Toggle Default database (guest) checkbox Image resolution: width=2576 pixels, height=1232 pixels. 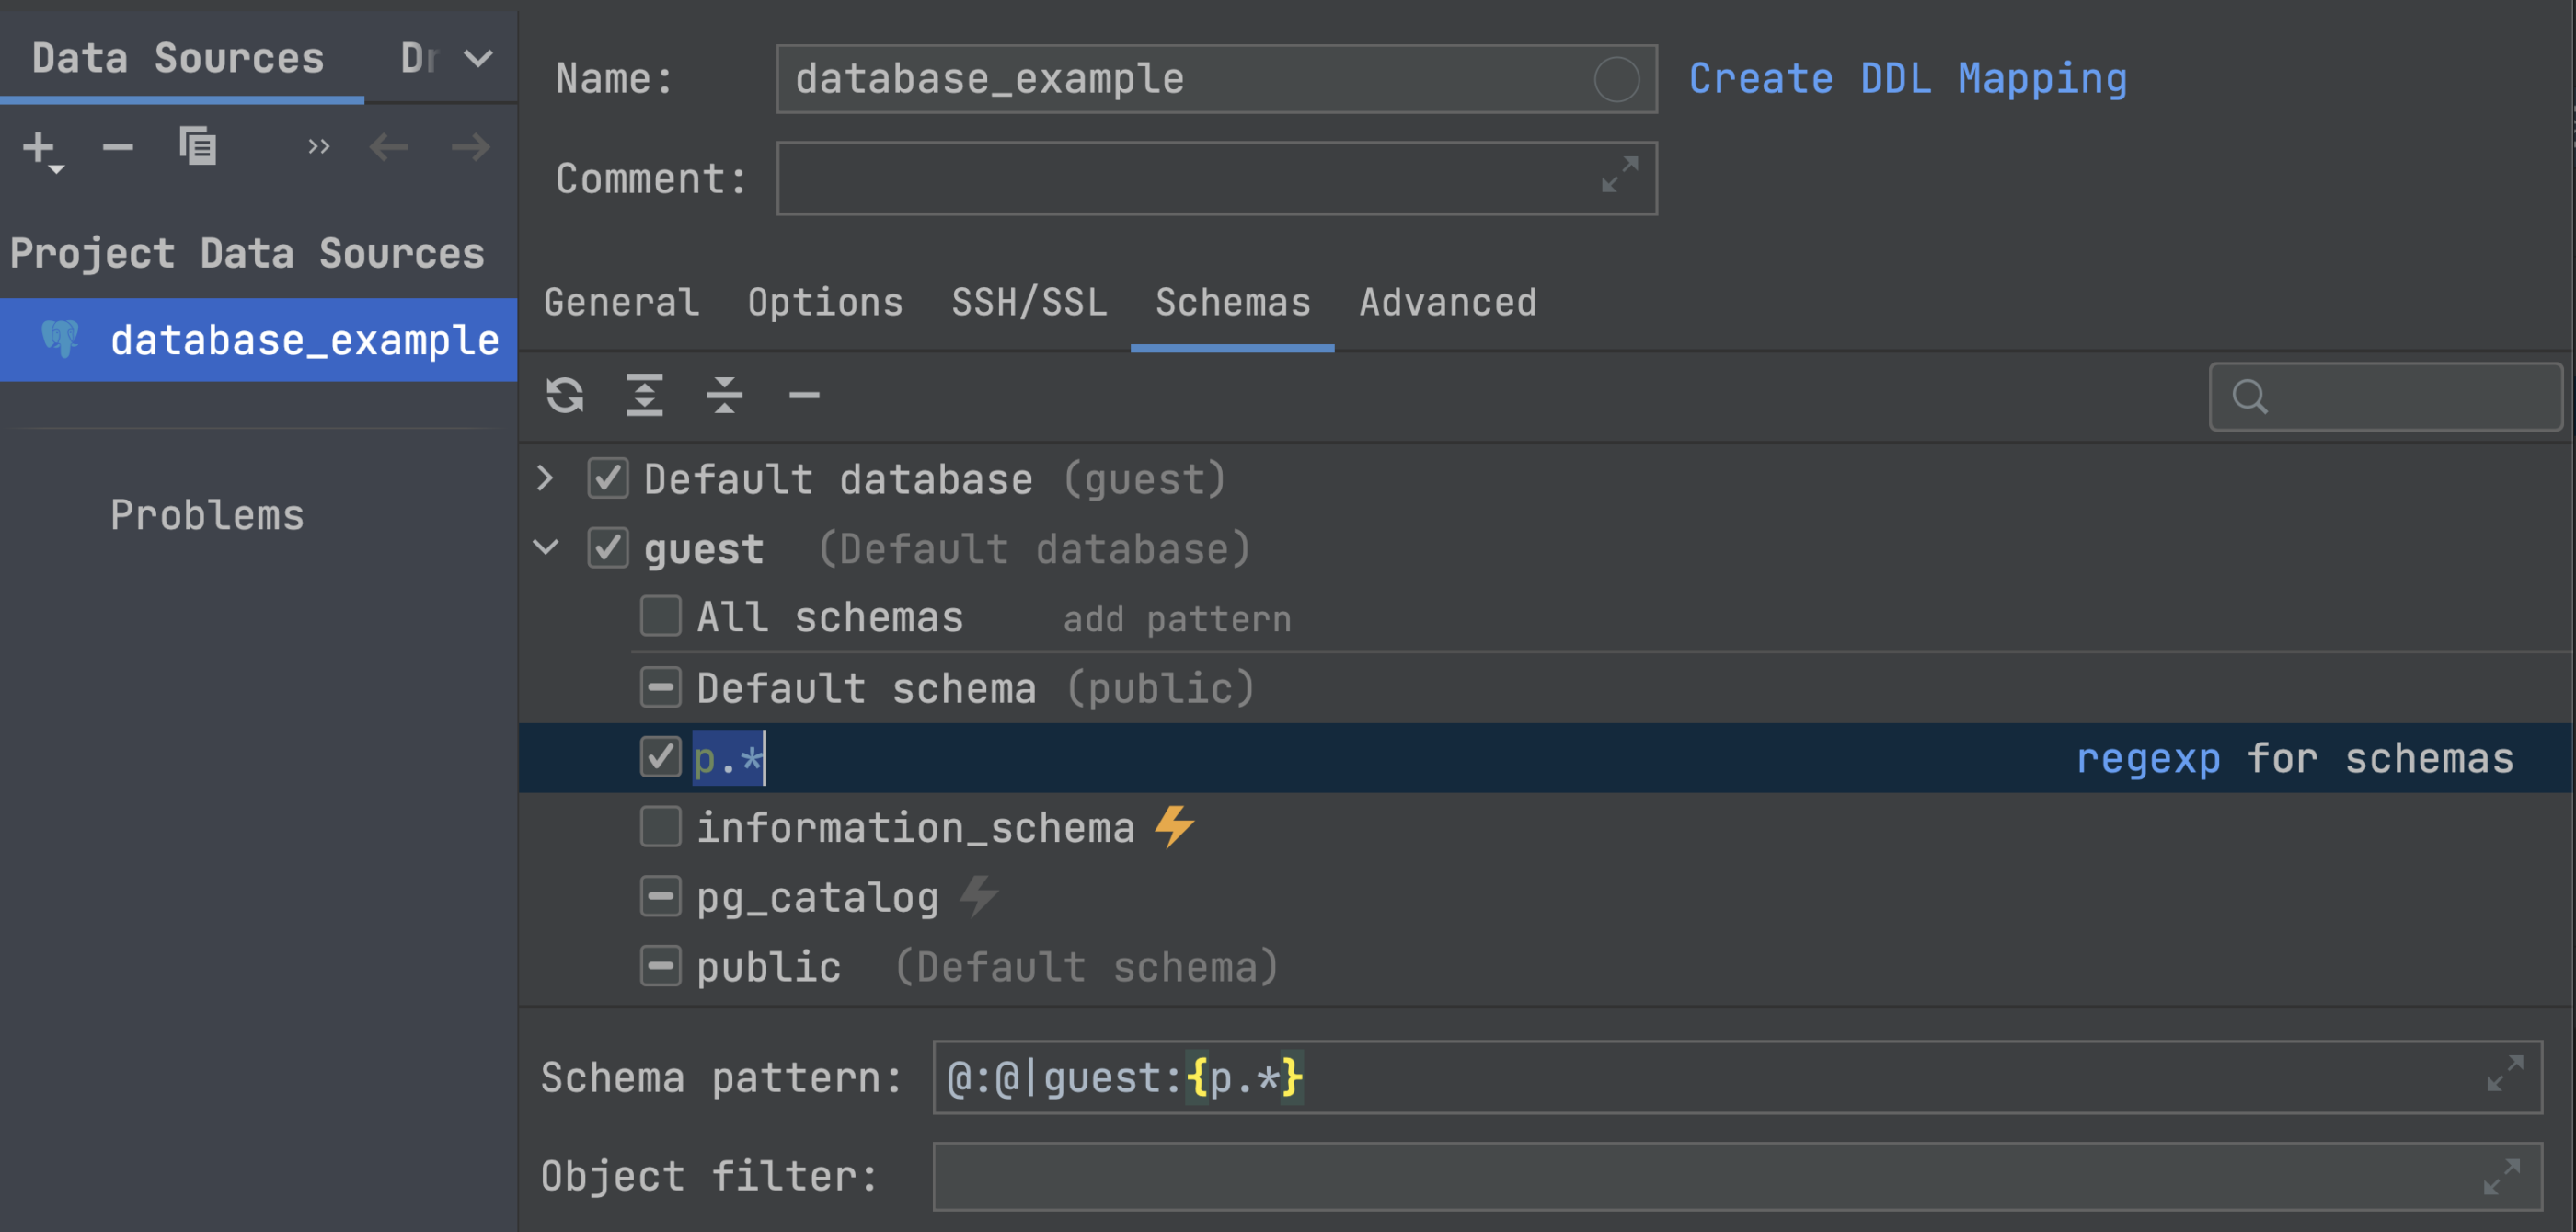607,479
